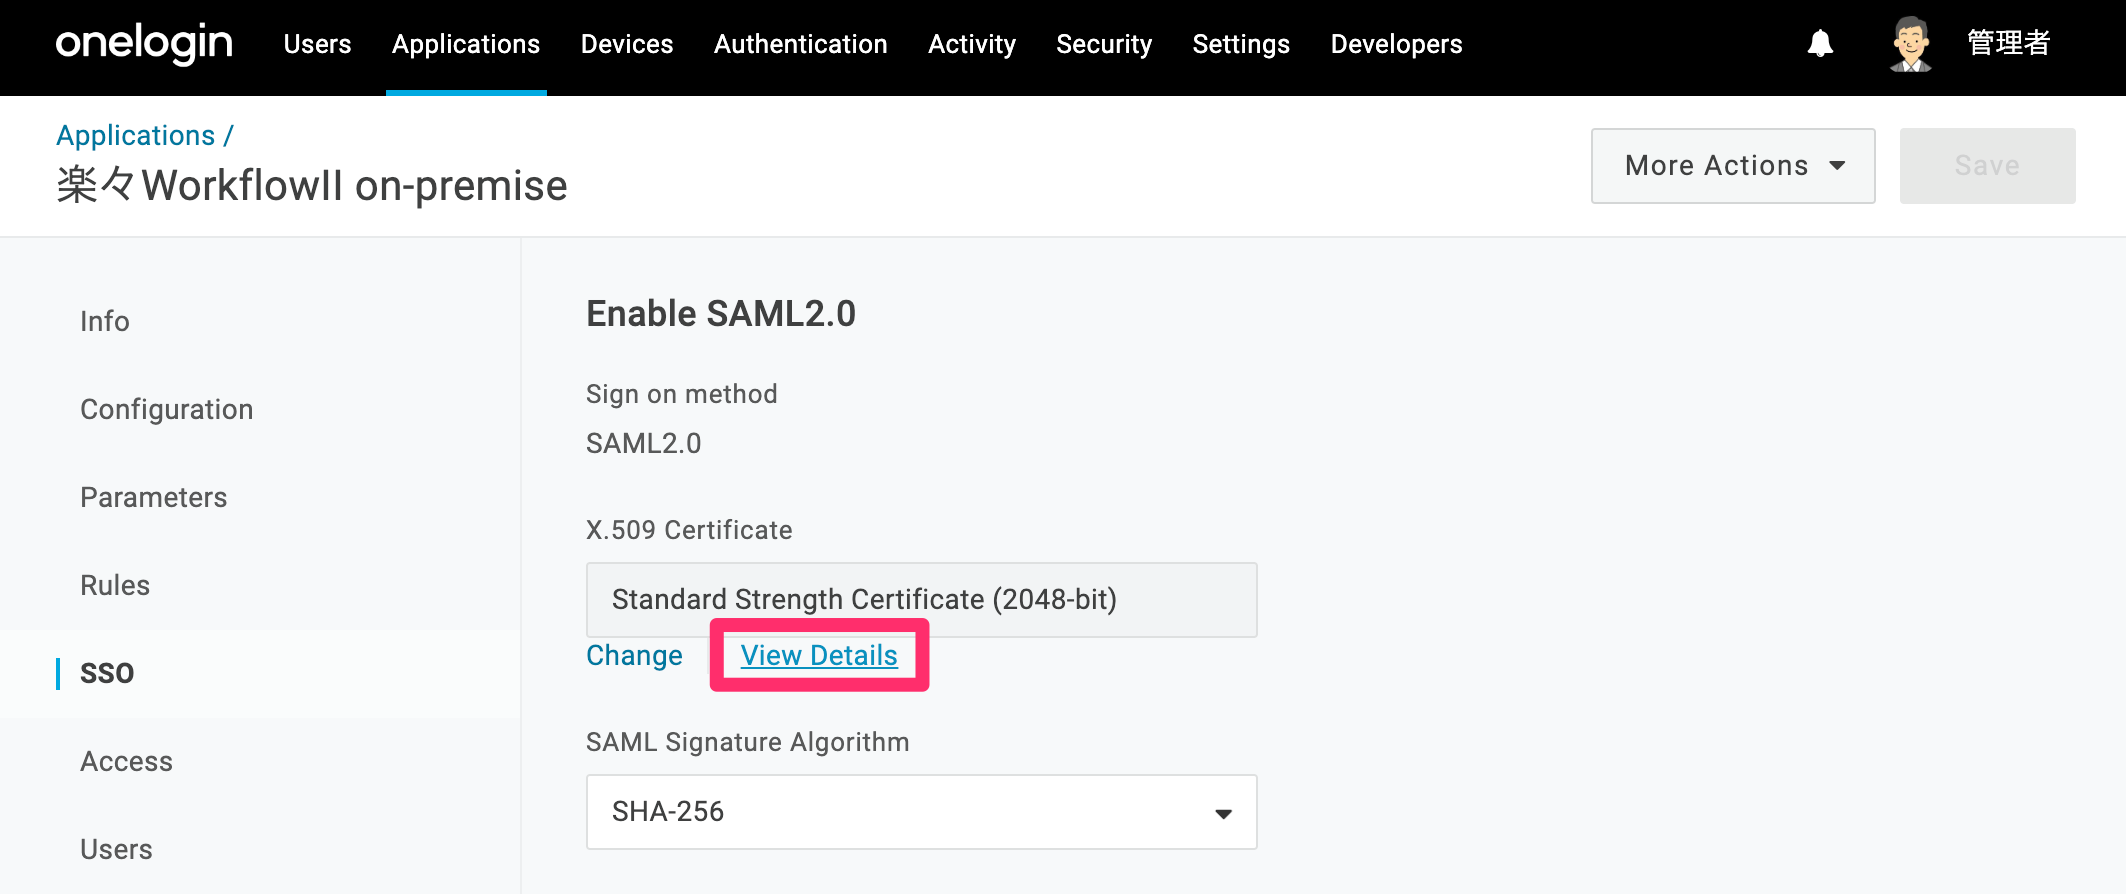Expand the More Actions dropdown

pyautogui.click(x=1733, y=166)
